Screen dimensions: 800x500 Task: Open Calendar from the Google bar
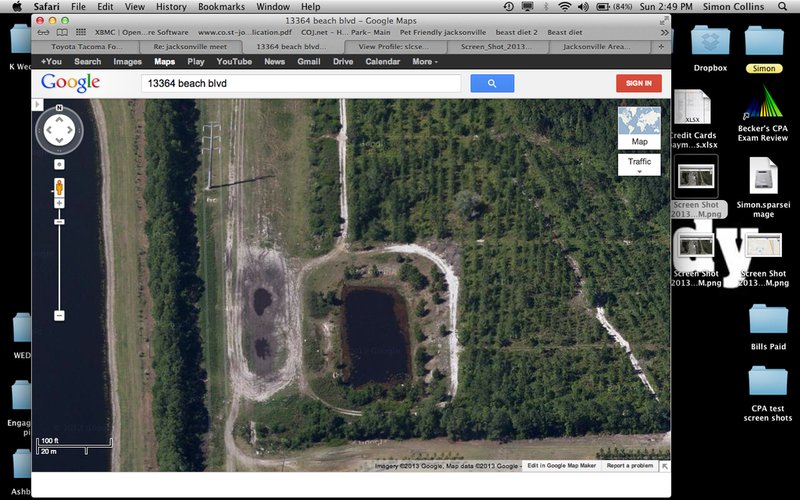[383, 61]
